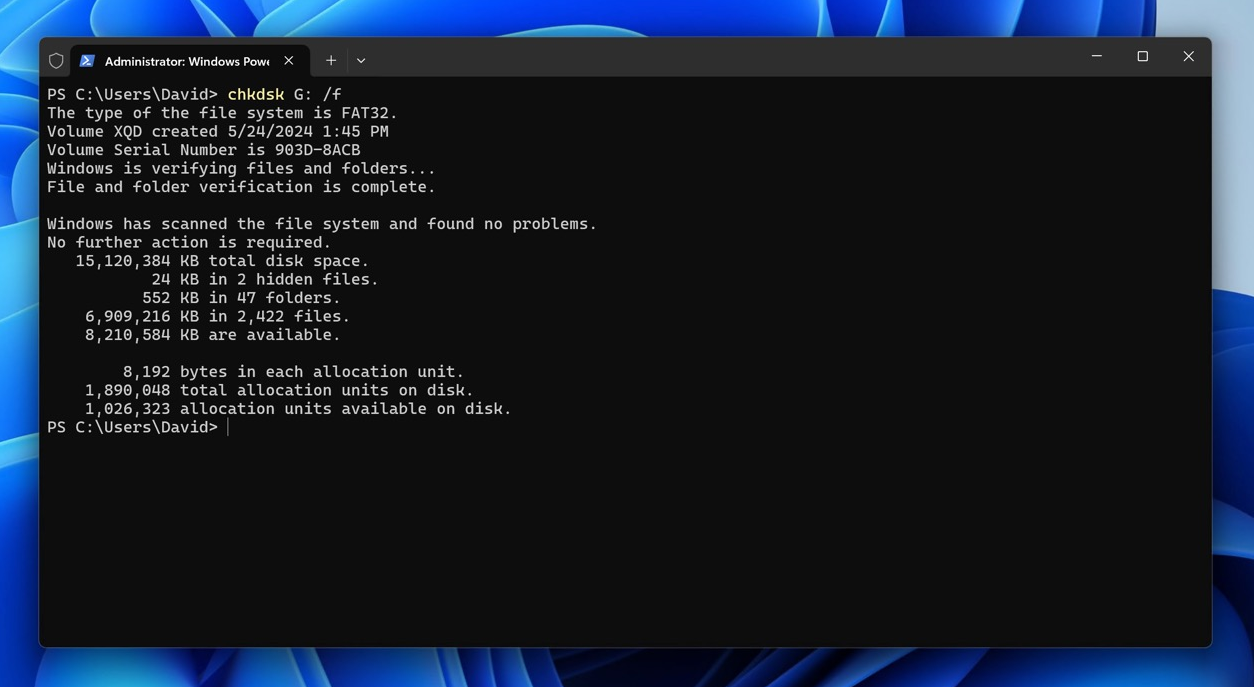This screenshot has width=1254, height=687.
Task: Click the "File and folder verification is complete" line
Action: (x=241, y=187)
